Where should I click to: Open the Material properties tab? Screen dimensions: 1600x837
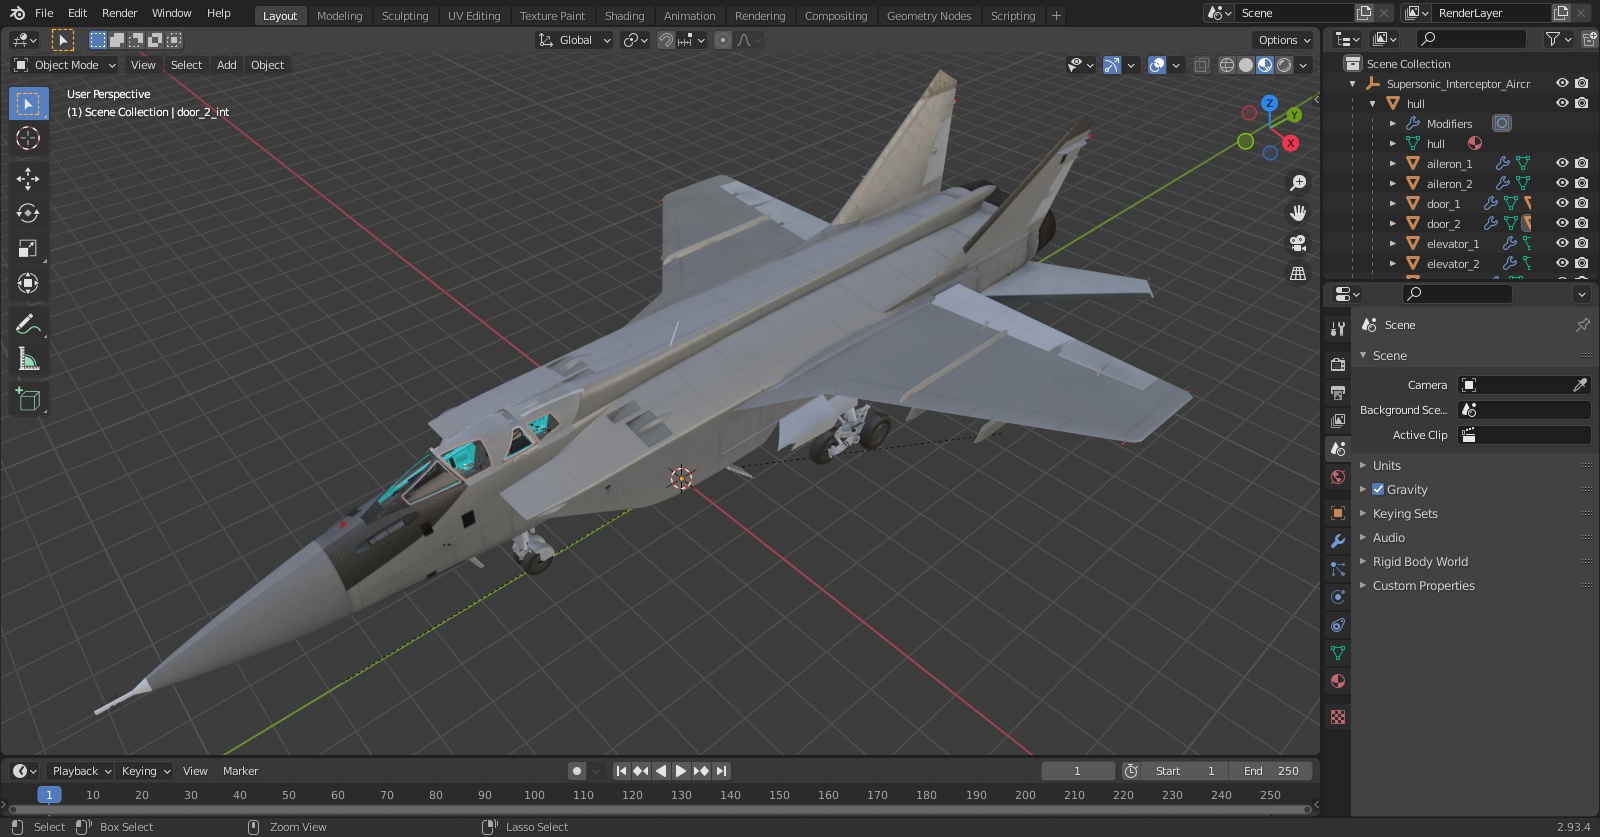[x=1338, y=681]
